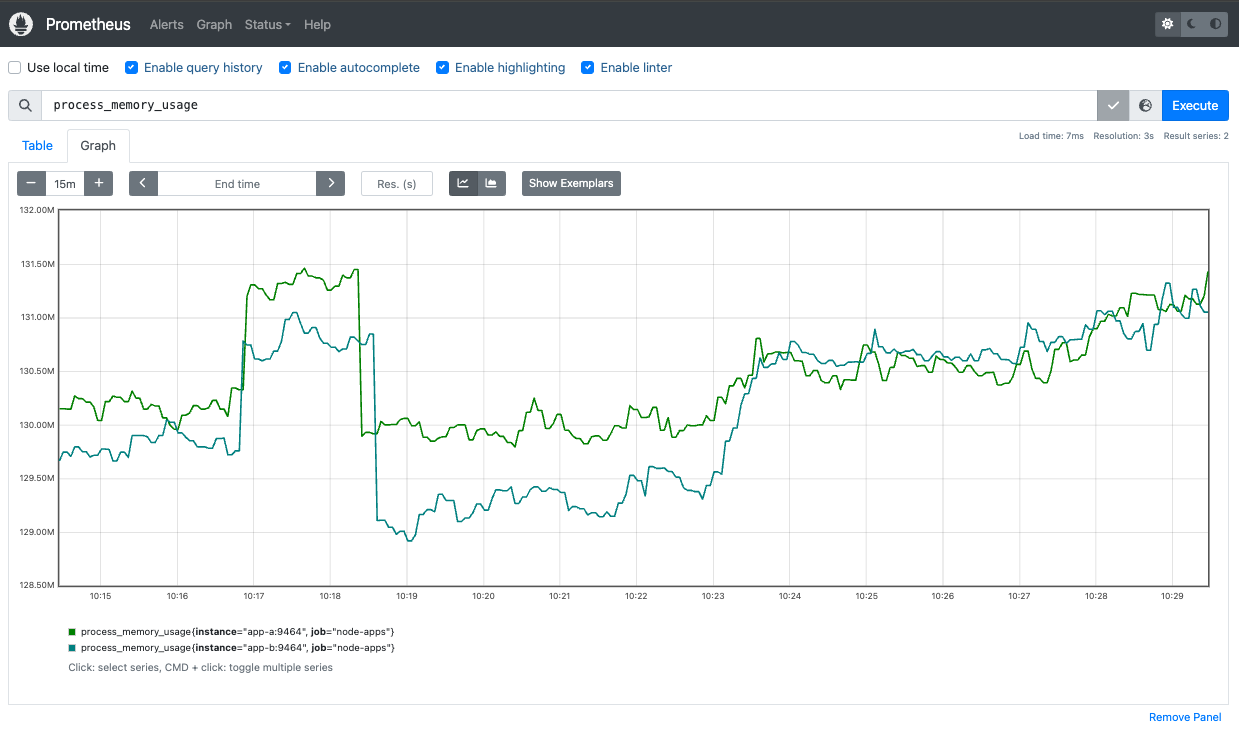Select the auto theme half-moon icon

pos(1214,24)
